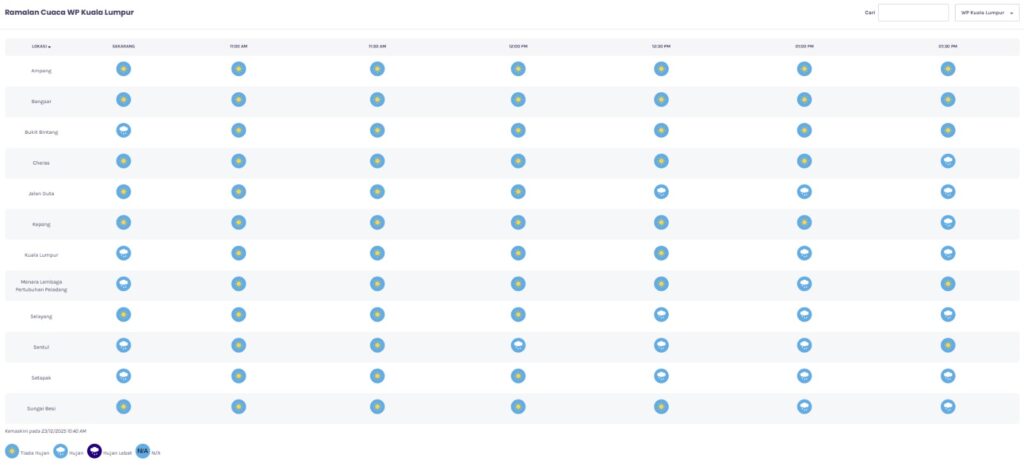
Task: Click Sungai Besi's rain icon at 01:00 PM
Action: [x=804, y=407]
